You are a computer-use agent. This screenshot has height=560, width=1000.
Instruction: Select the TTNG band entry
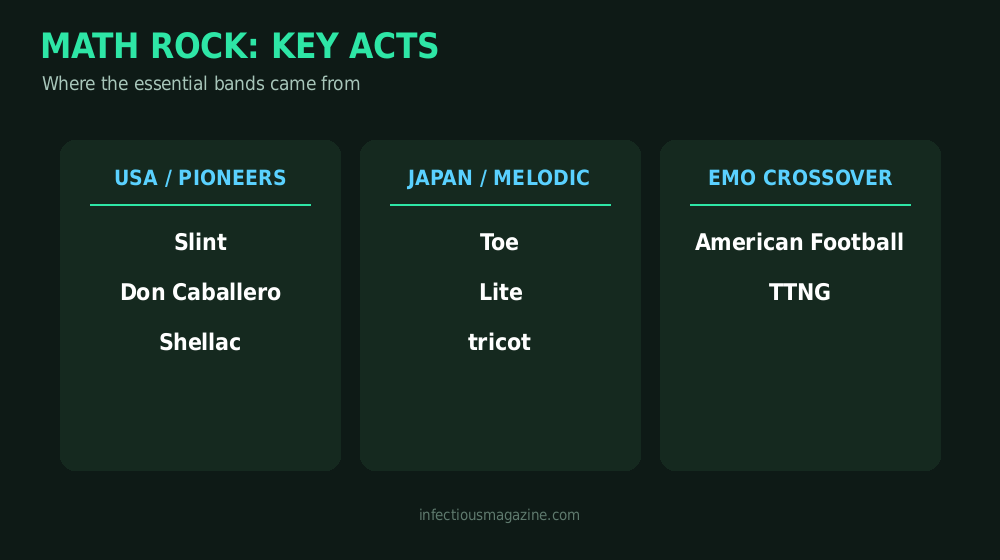(800, 292)
